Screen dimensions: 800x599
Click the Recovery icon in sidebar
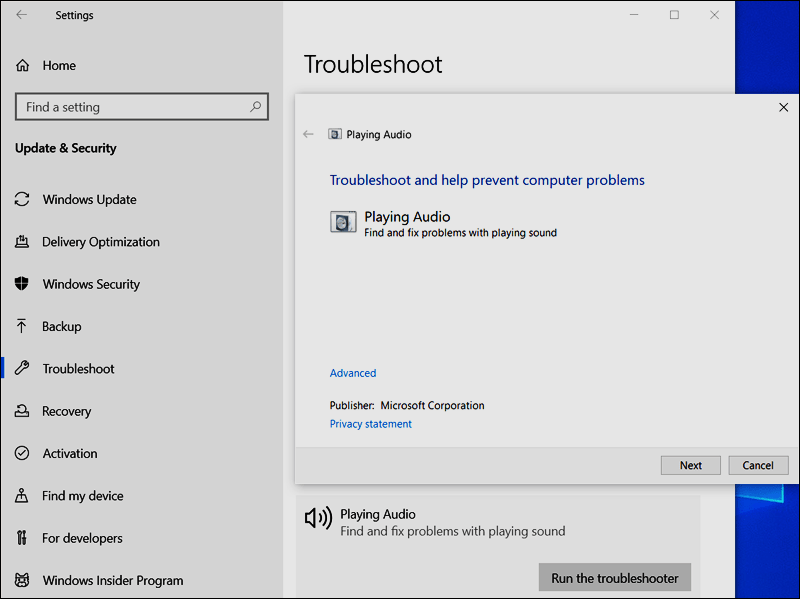[22, 411]
